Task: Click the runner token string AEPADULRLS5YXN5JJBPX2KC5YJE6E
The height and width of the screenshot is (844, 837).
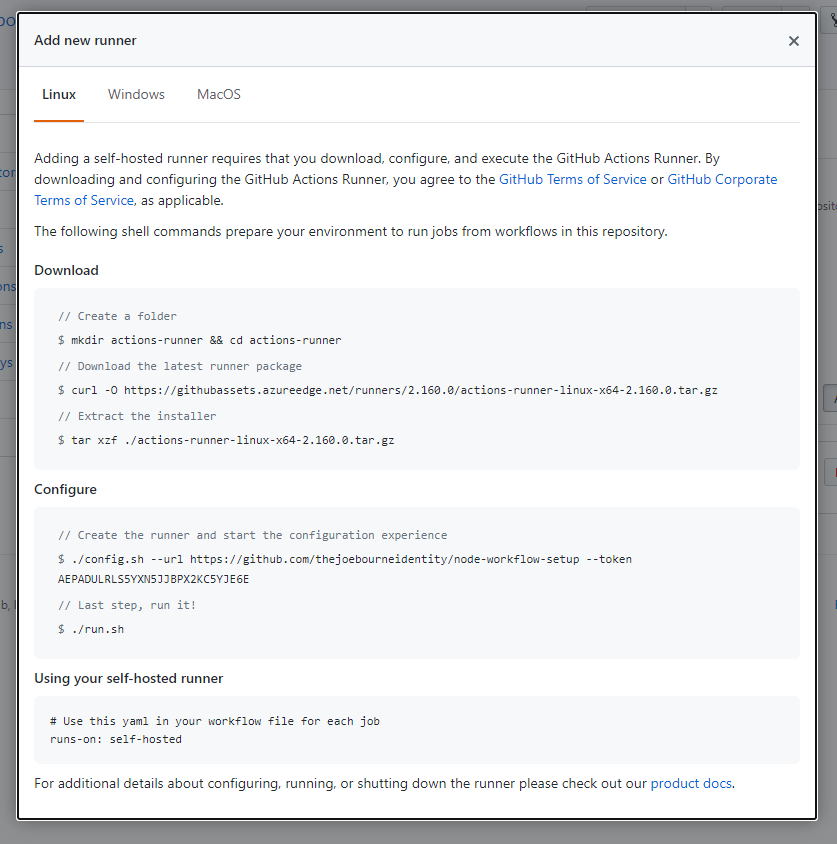Action: point(154,579)
